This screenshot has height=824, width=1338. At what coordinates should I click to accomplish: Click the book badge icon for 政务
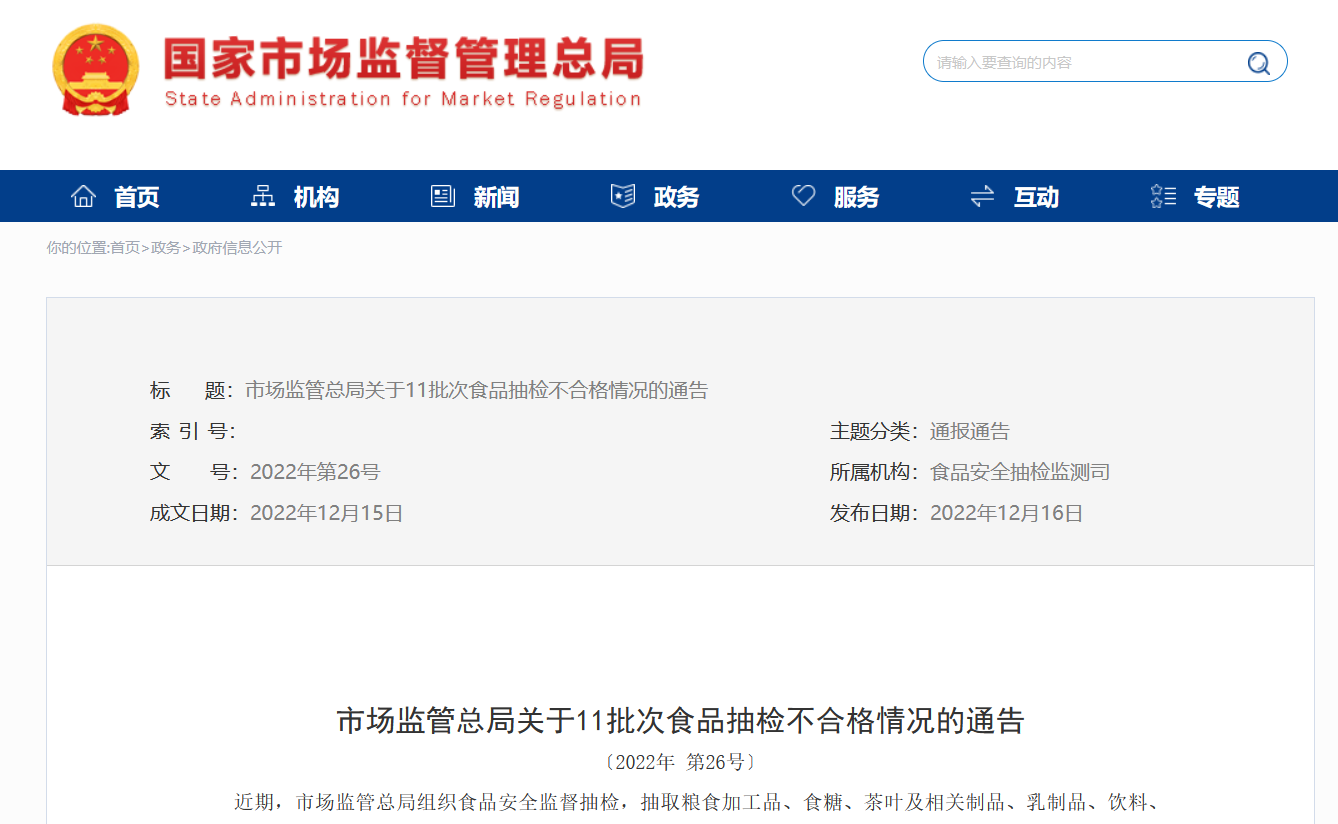point(623,196)
